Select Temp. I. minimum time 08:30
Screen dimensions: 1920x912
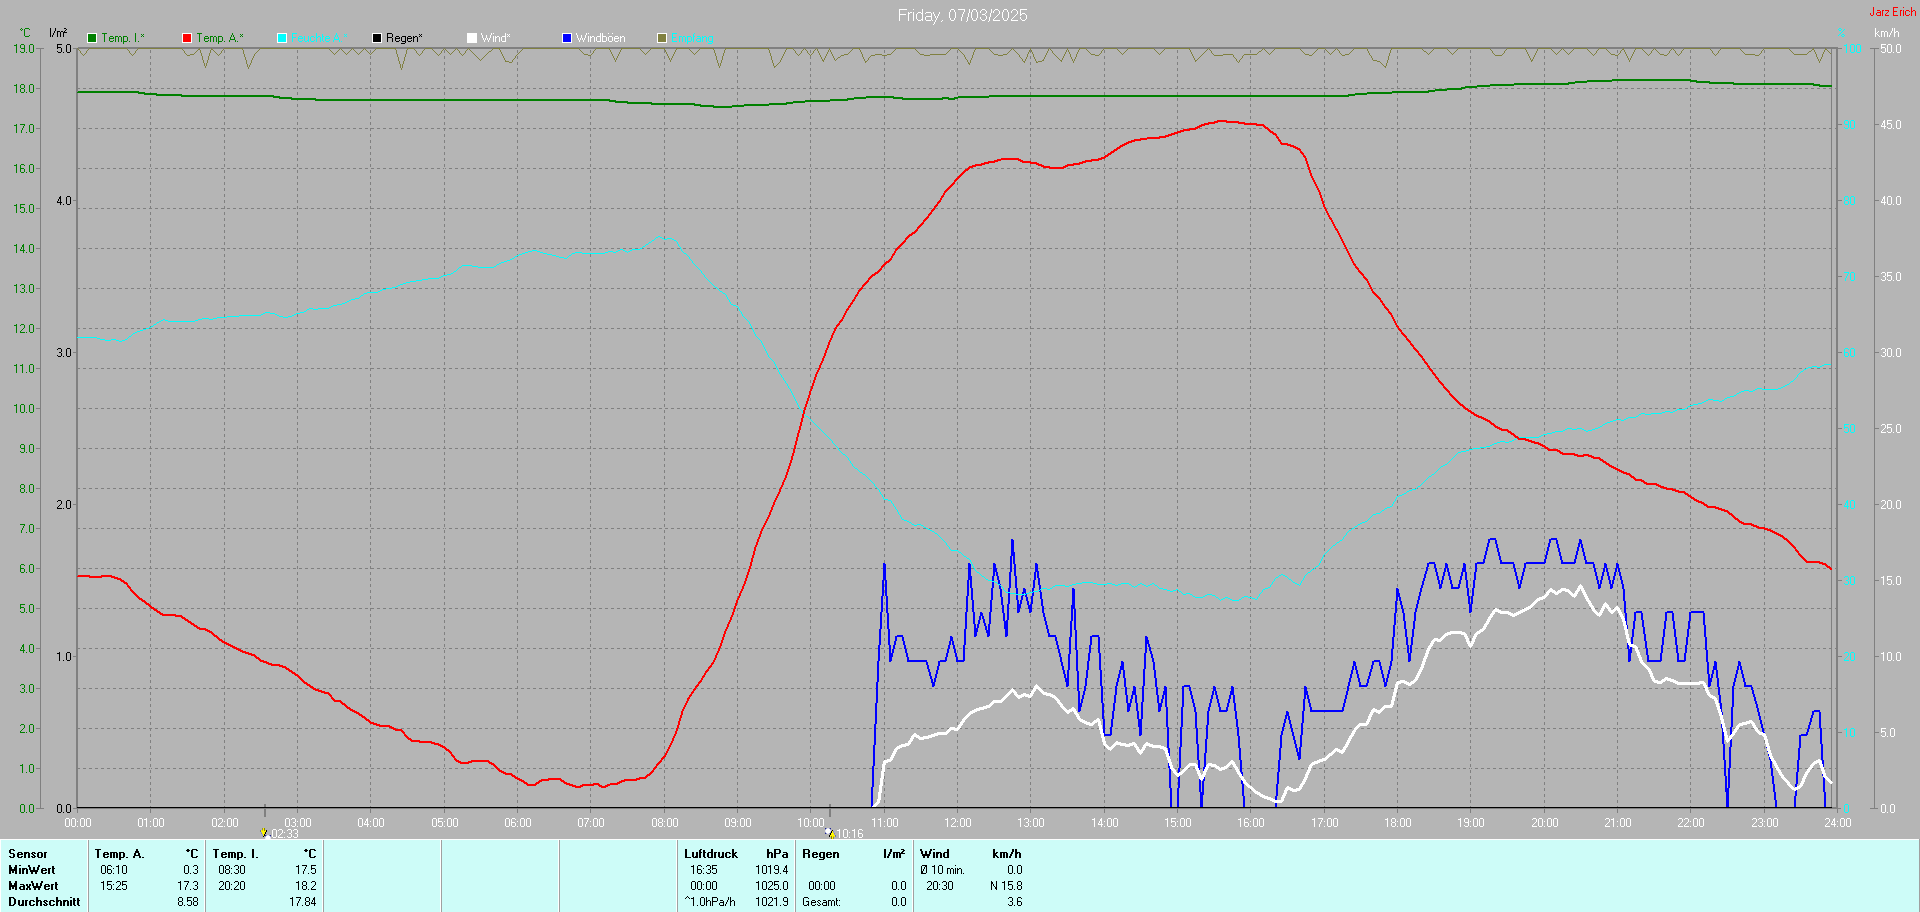(x=232, y=870)
